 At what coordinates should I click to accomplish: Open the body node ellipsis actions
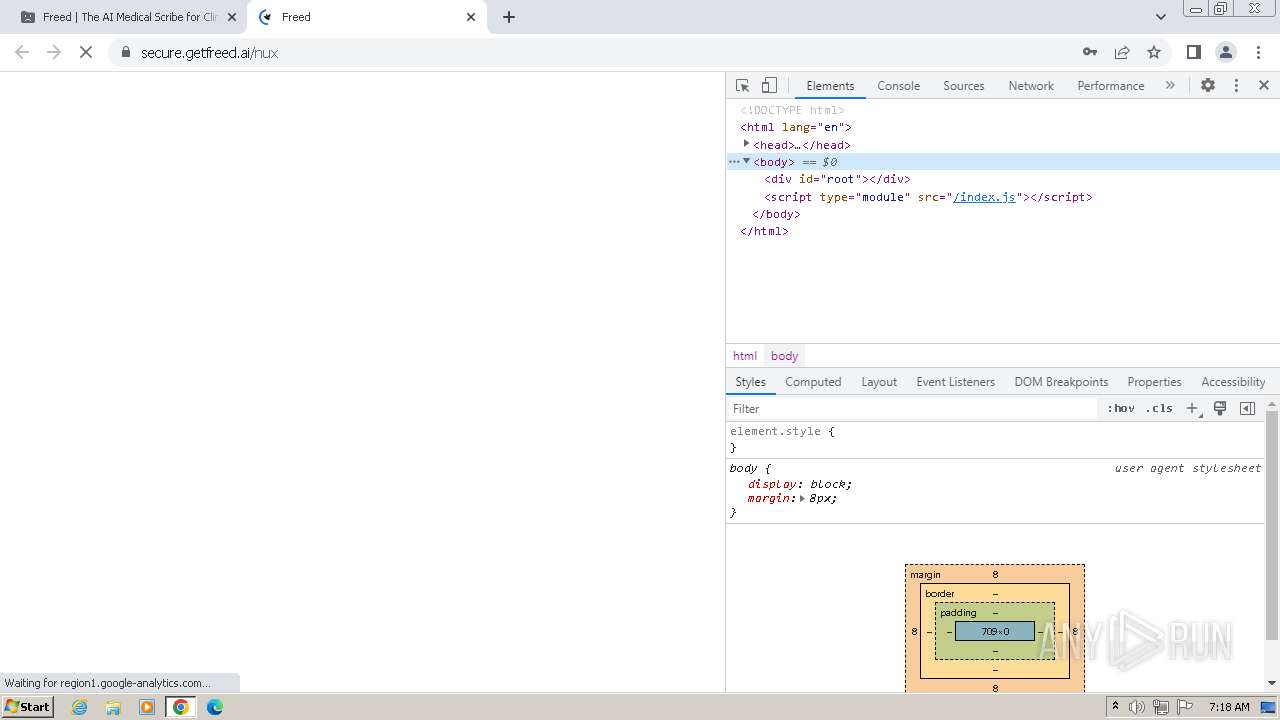733,161
